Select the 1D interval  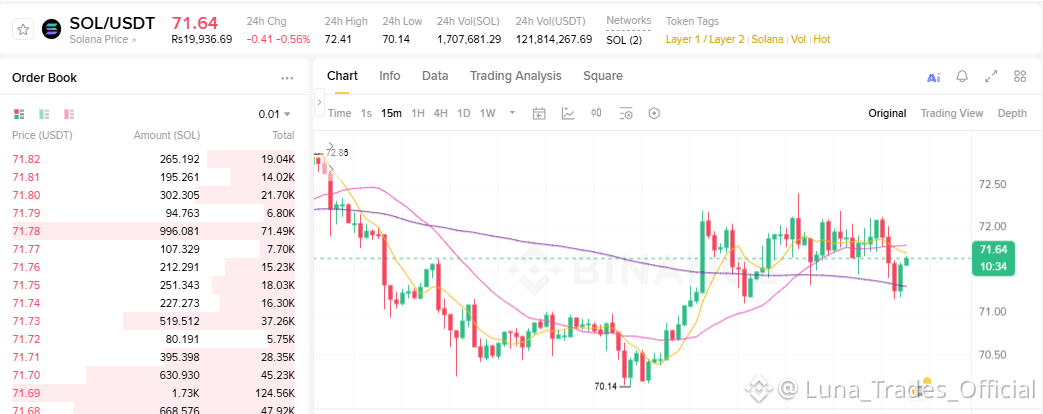[464, 113]
